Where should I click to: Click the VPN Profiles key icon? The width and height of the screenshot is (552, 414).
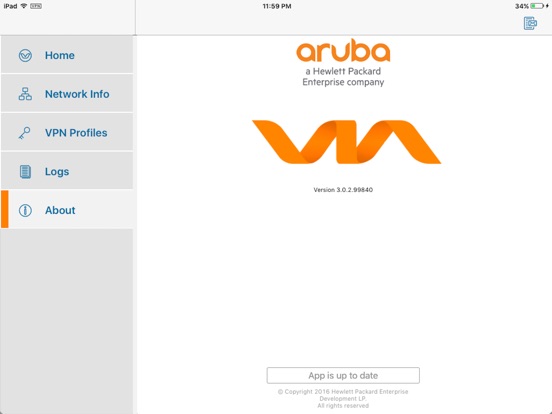click(25, 133)
